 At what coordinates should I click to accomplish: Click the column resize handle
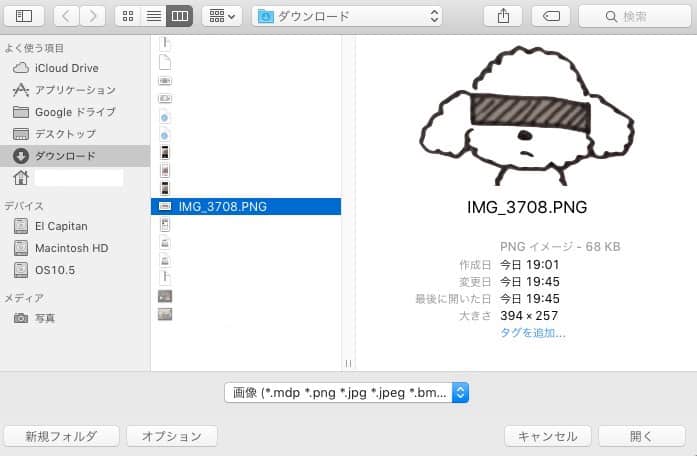(348, 364)
